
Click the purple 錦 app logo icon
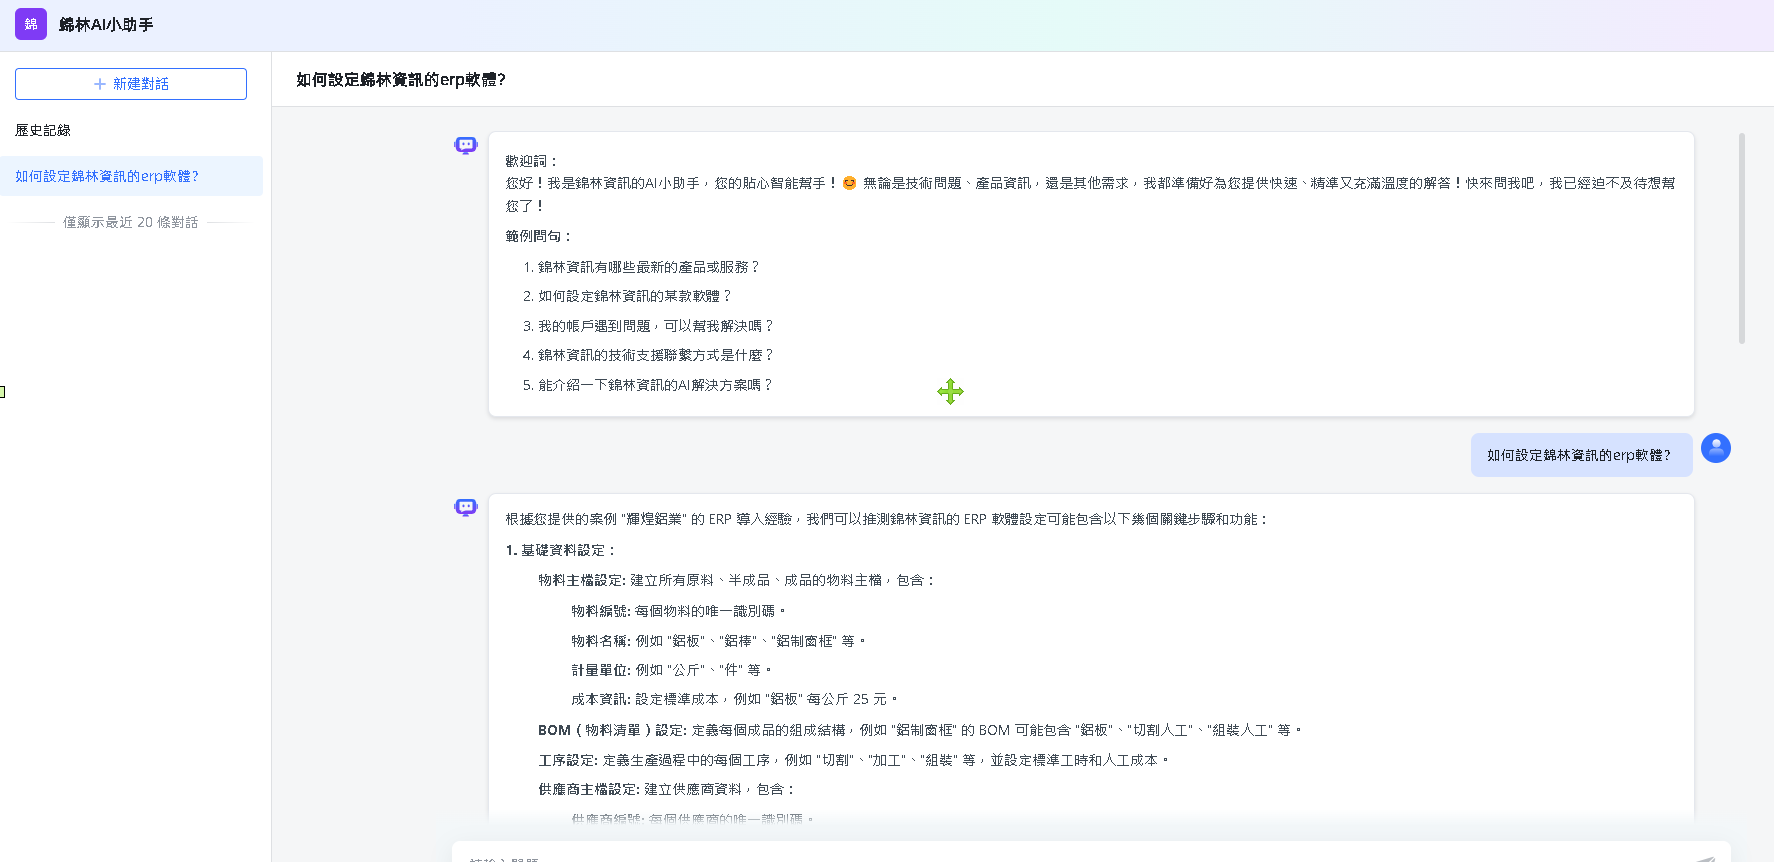click(31, 24)
